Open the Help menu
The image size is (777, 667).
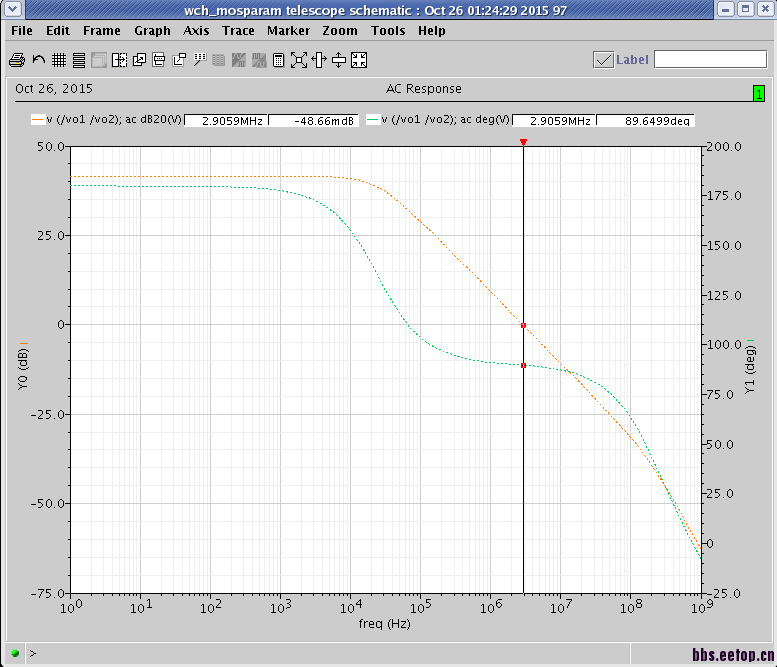(432, 31)
